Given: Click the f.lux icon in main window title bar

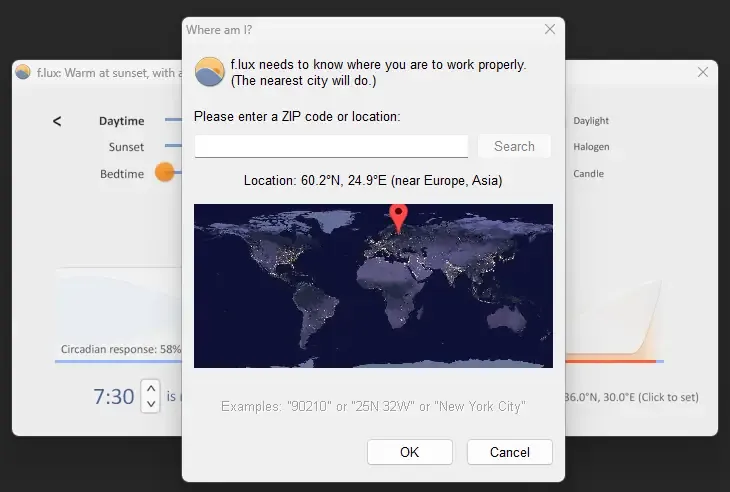Looking at the screenshot, I should pyautogui.click(x=23, y=72).
